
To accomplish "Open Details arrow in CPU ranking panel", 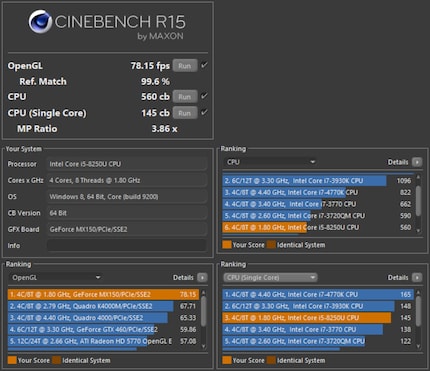I will (x=417, y=162).
